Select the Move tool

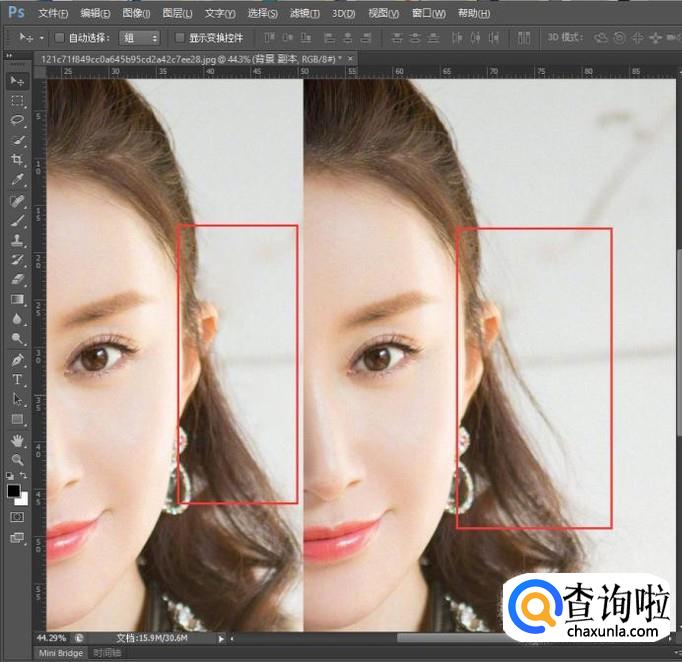(x=17, y=81)
